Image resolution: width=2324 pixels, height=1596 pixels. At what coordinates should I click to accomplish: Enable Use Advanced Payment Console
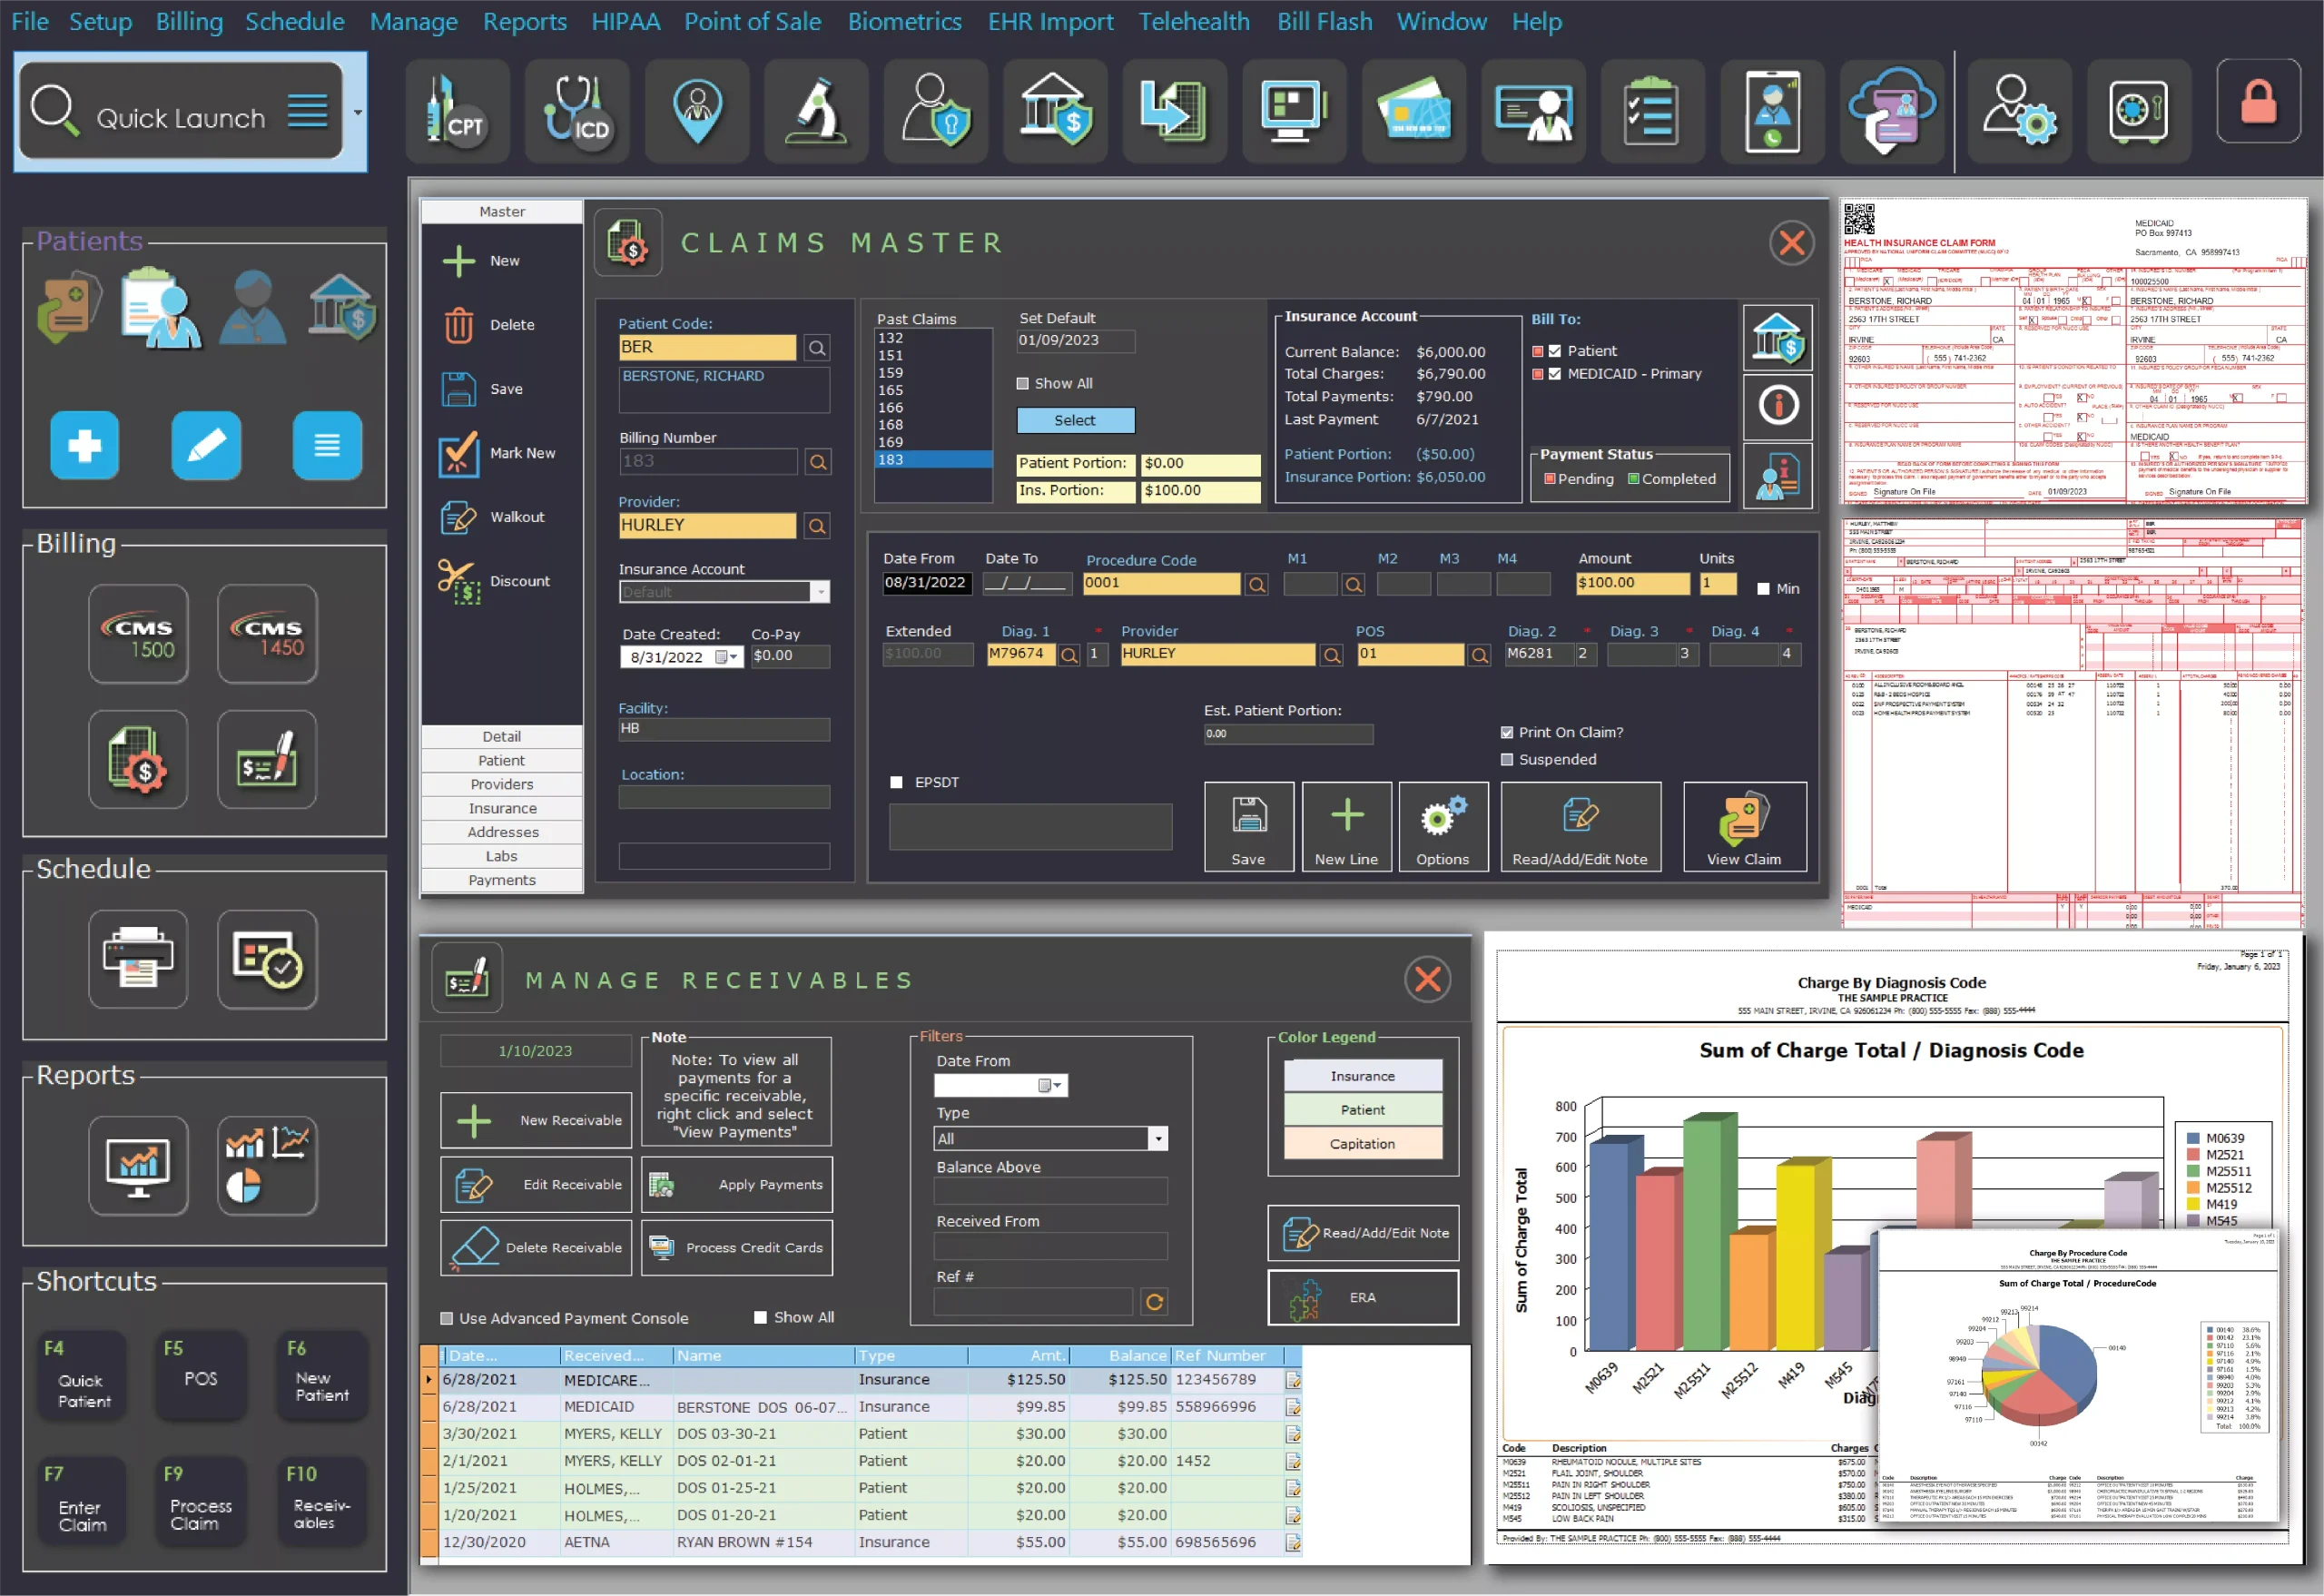(447, 1319)
